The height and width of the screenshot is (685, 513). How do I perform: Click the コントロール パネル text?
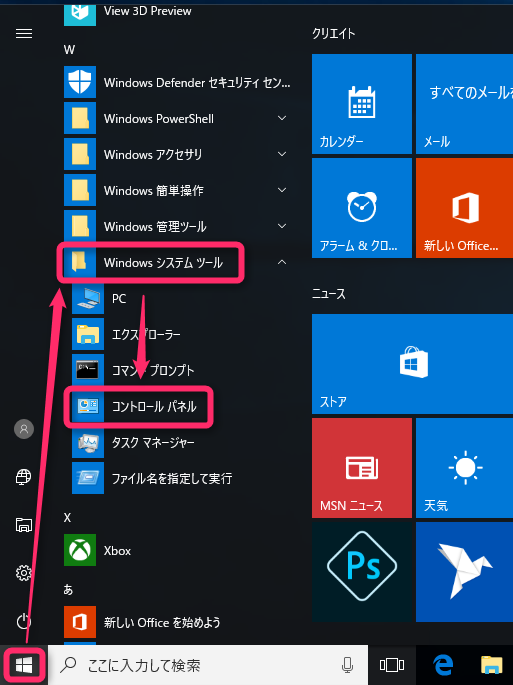pos(154,407)
